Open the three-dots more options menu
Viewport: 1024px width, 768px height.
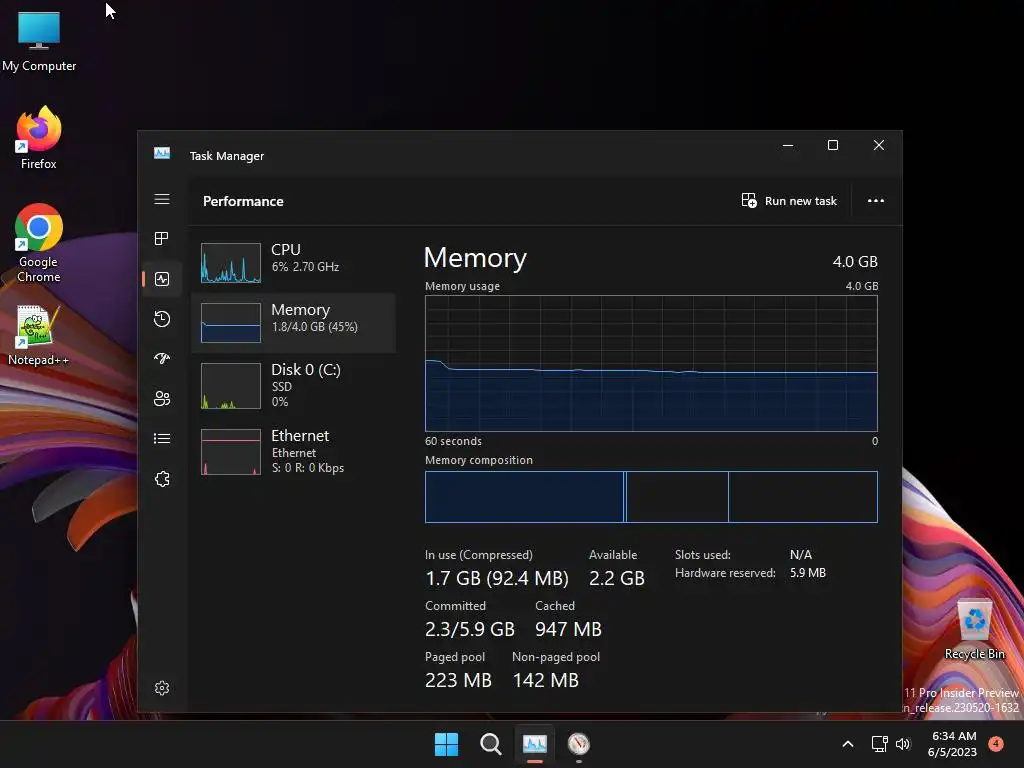click(876, 200)
